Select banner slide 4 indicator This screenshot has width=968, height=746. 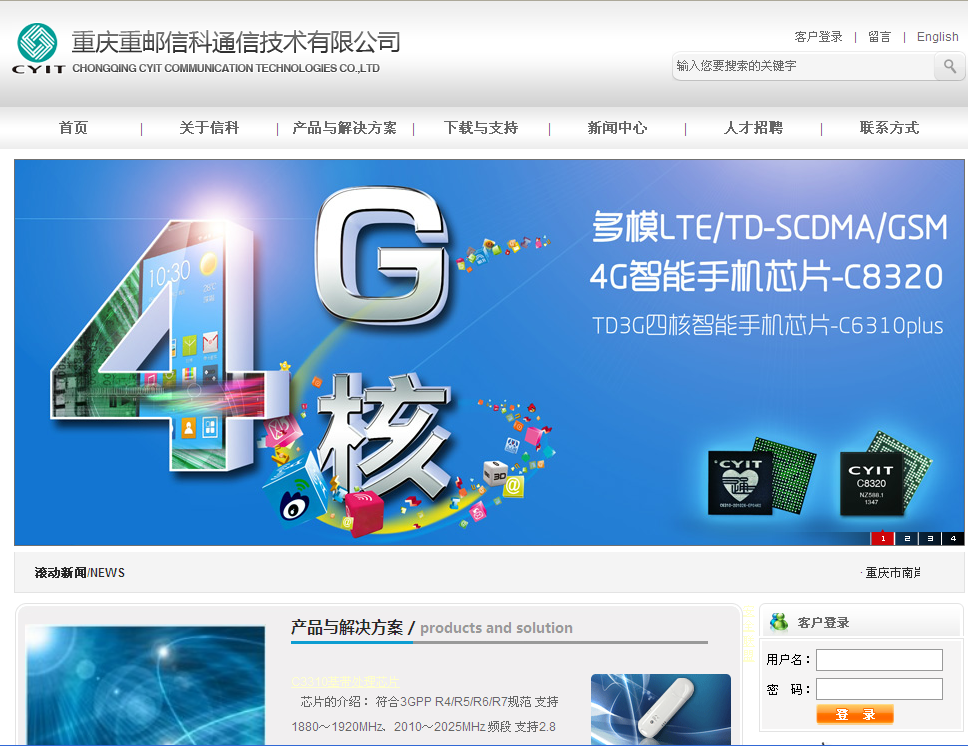(x=953, y=539)
